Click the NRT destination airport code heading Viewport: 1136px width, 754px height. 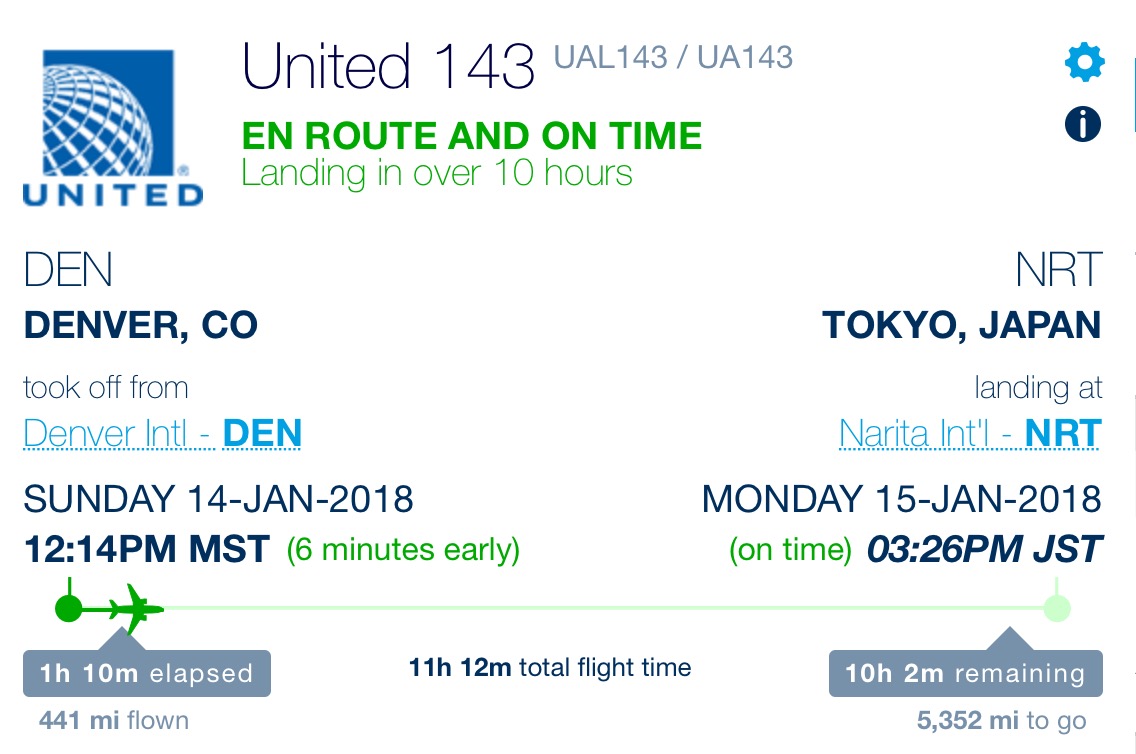pyautogui.click(x=1058, y=269)
